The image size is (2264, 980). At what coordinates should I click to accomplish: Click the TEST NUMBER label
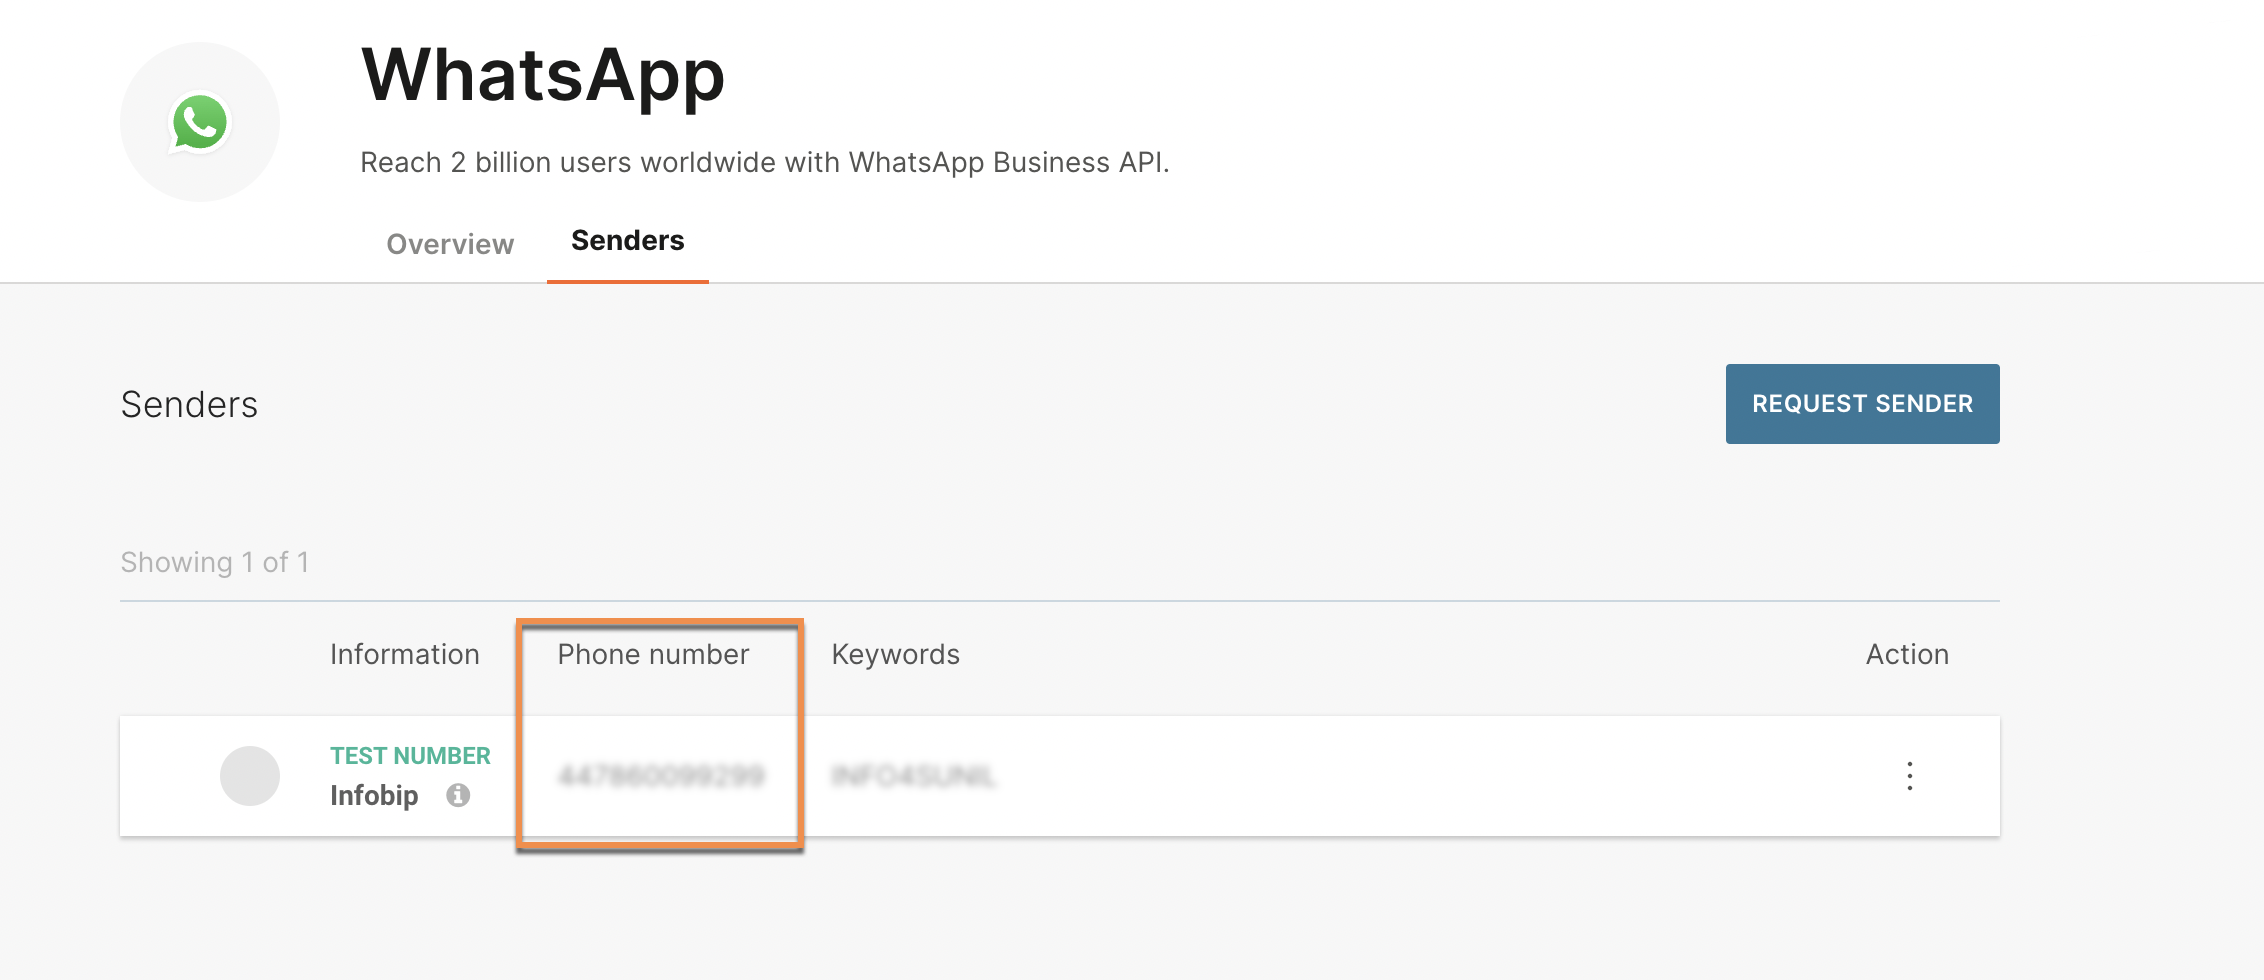410,756
